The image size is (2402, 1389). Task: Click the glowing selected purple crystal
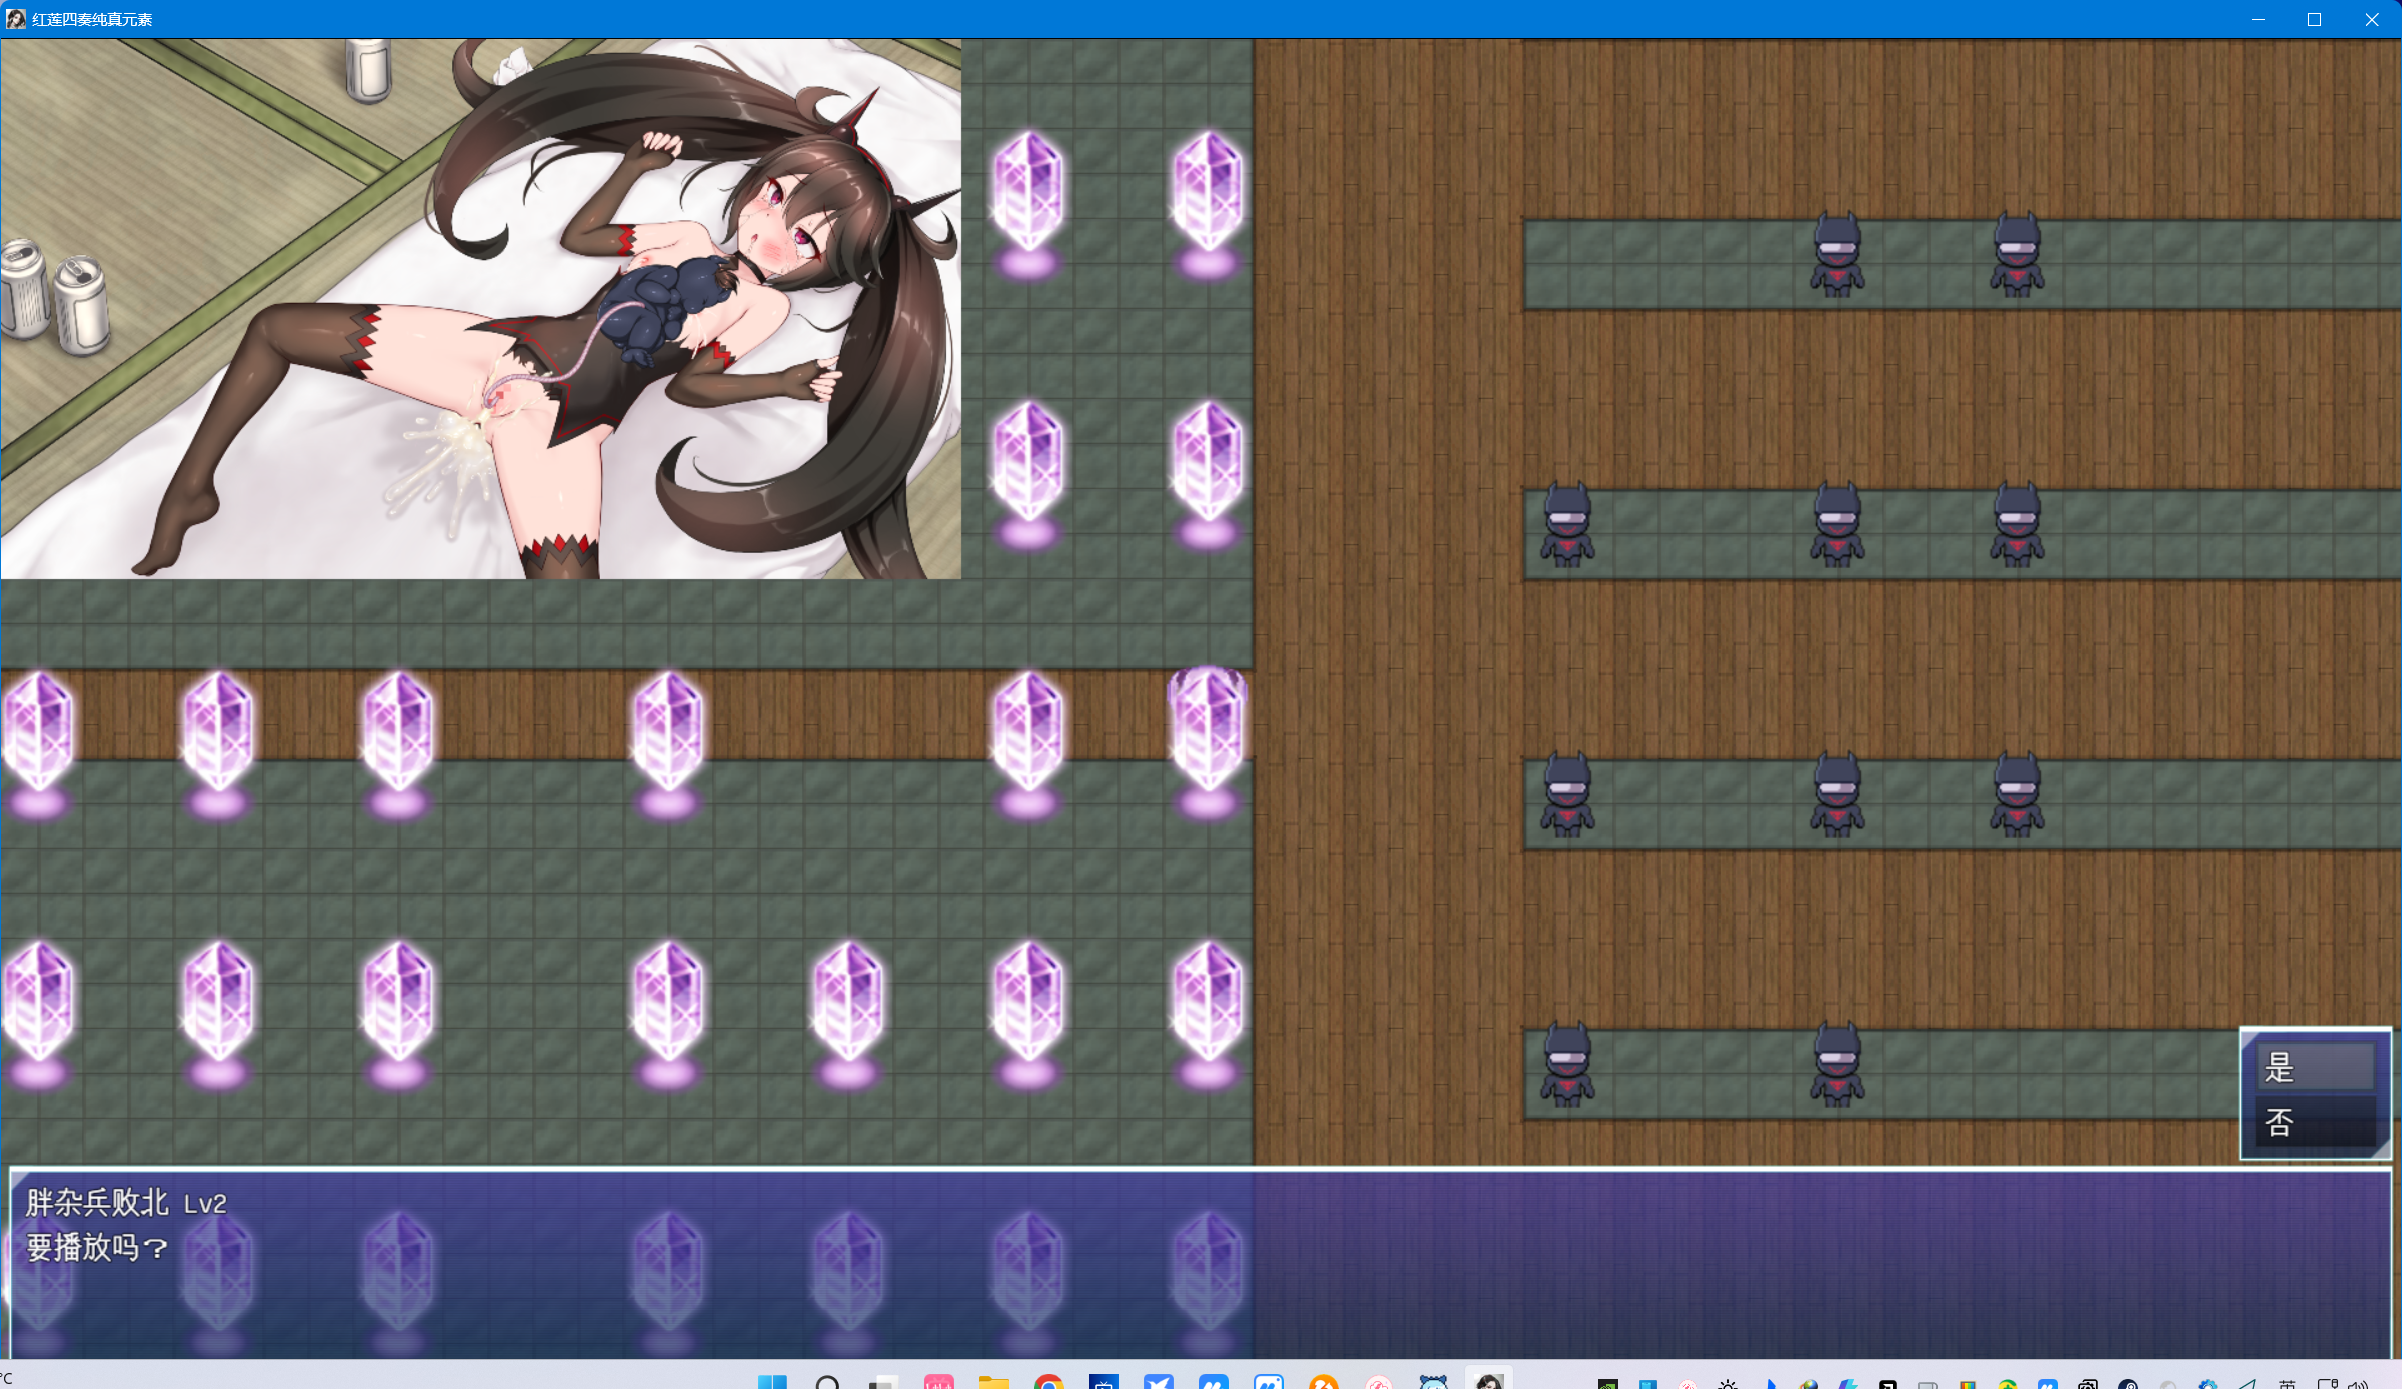pyautogui.click(x=1208, y=741)
